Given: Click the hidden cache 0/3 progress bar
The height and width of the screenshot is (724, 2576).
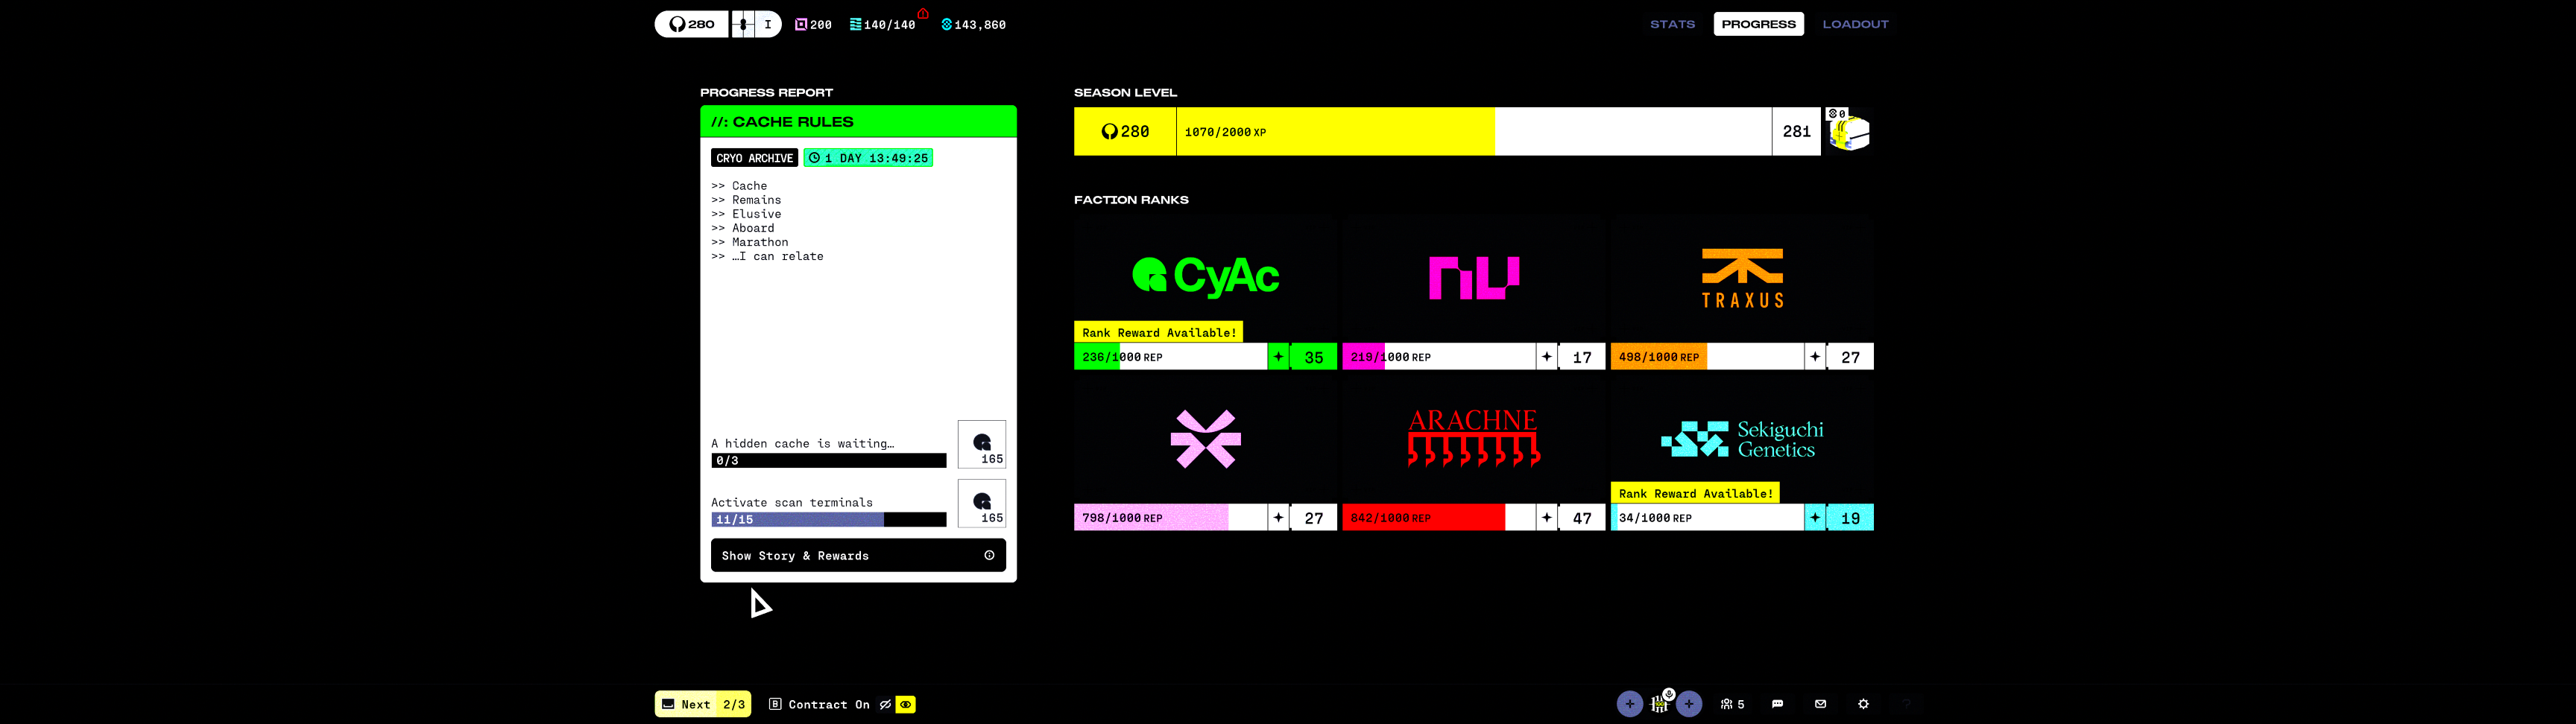Looking at the screenshot, I should click(828, 461).
